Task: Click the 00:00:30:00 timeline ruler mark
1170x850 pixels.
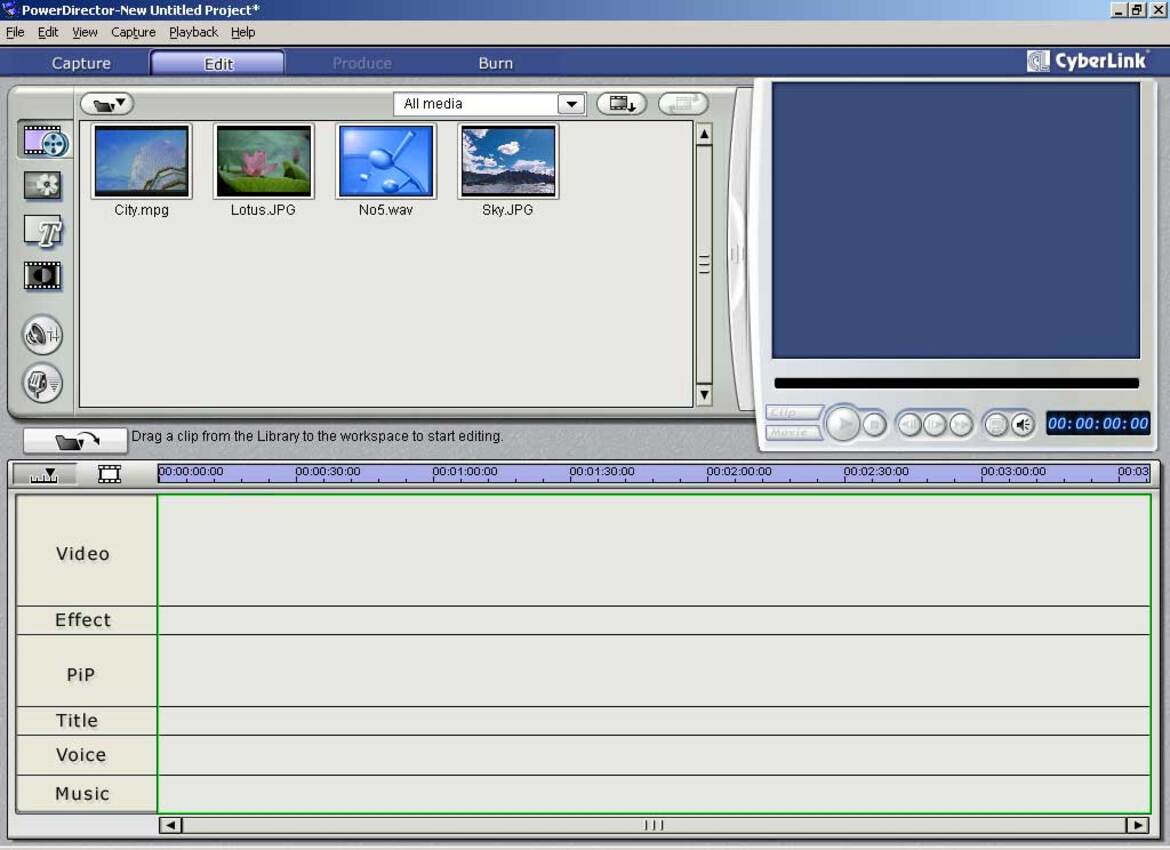Action: [x=328, y=472]
